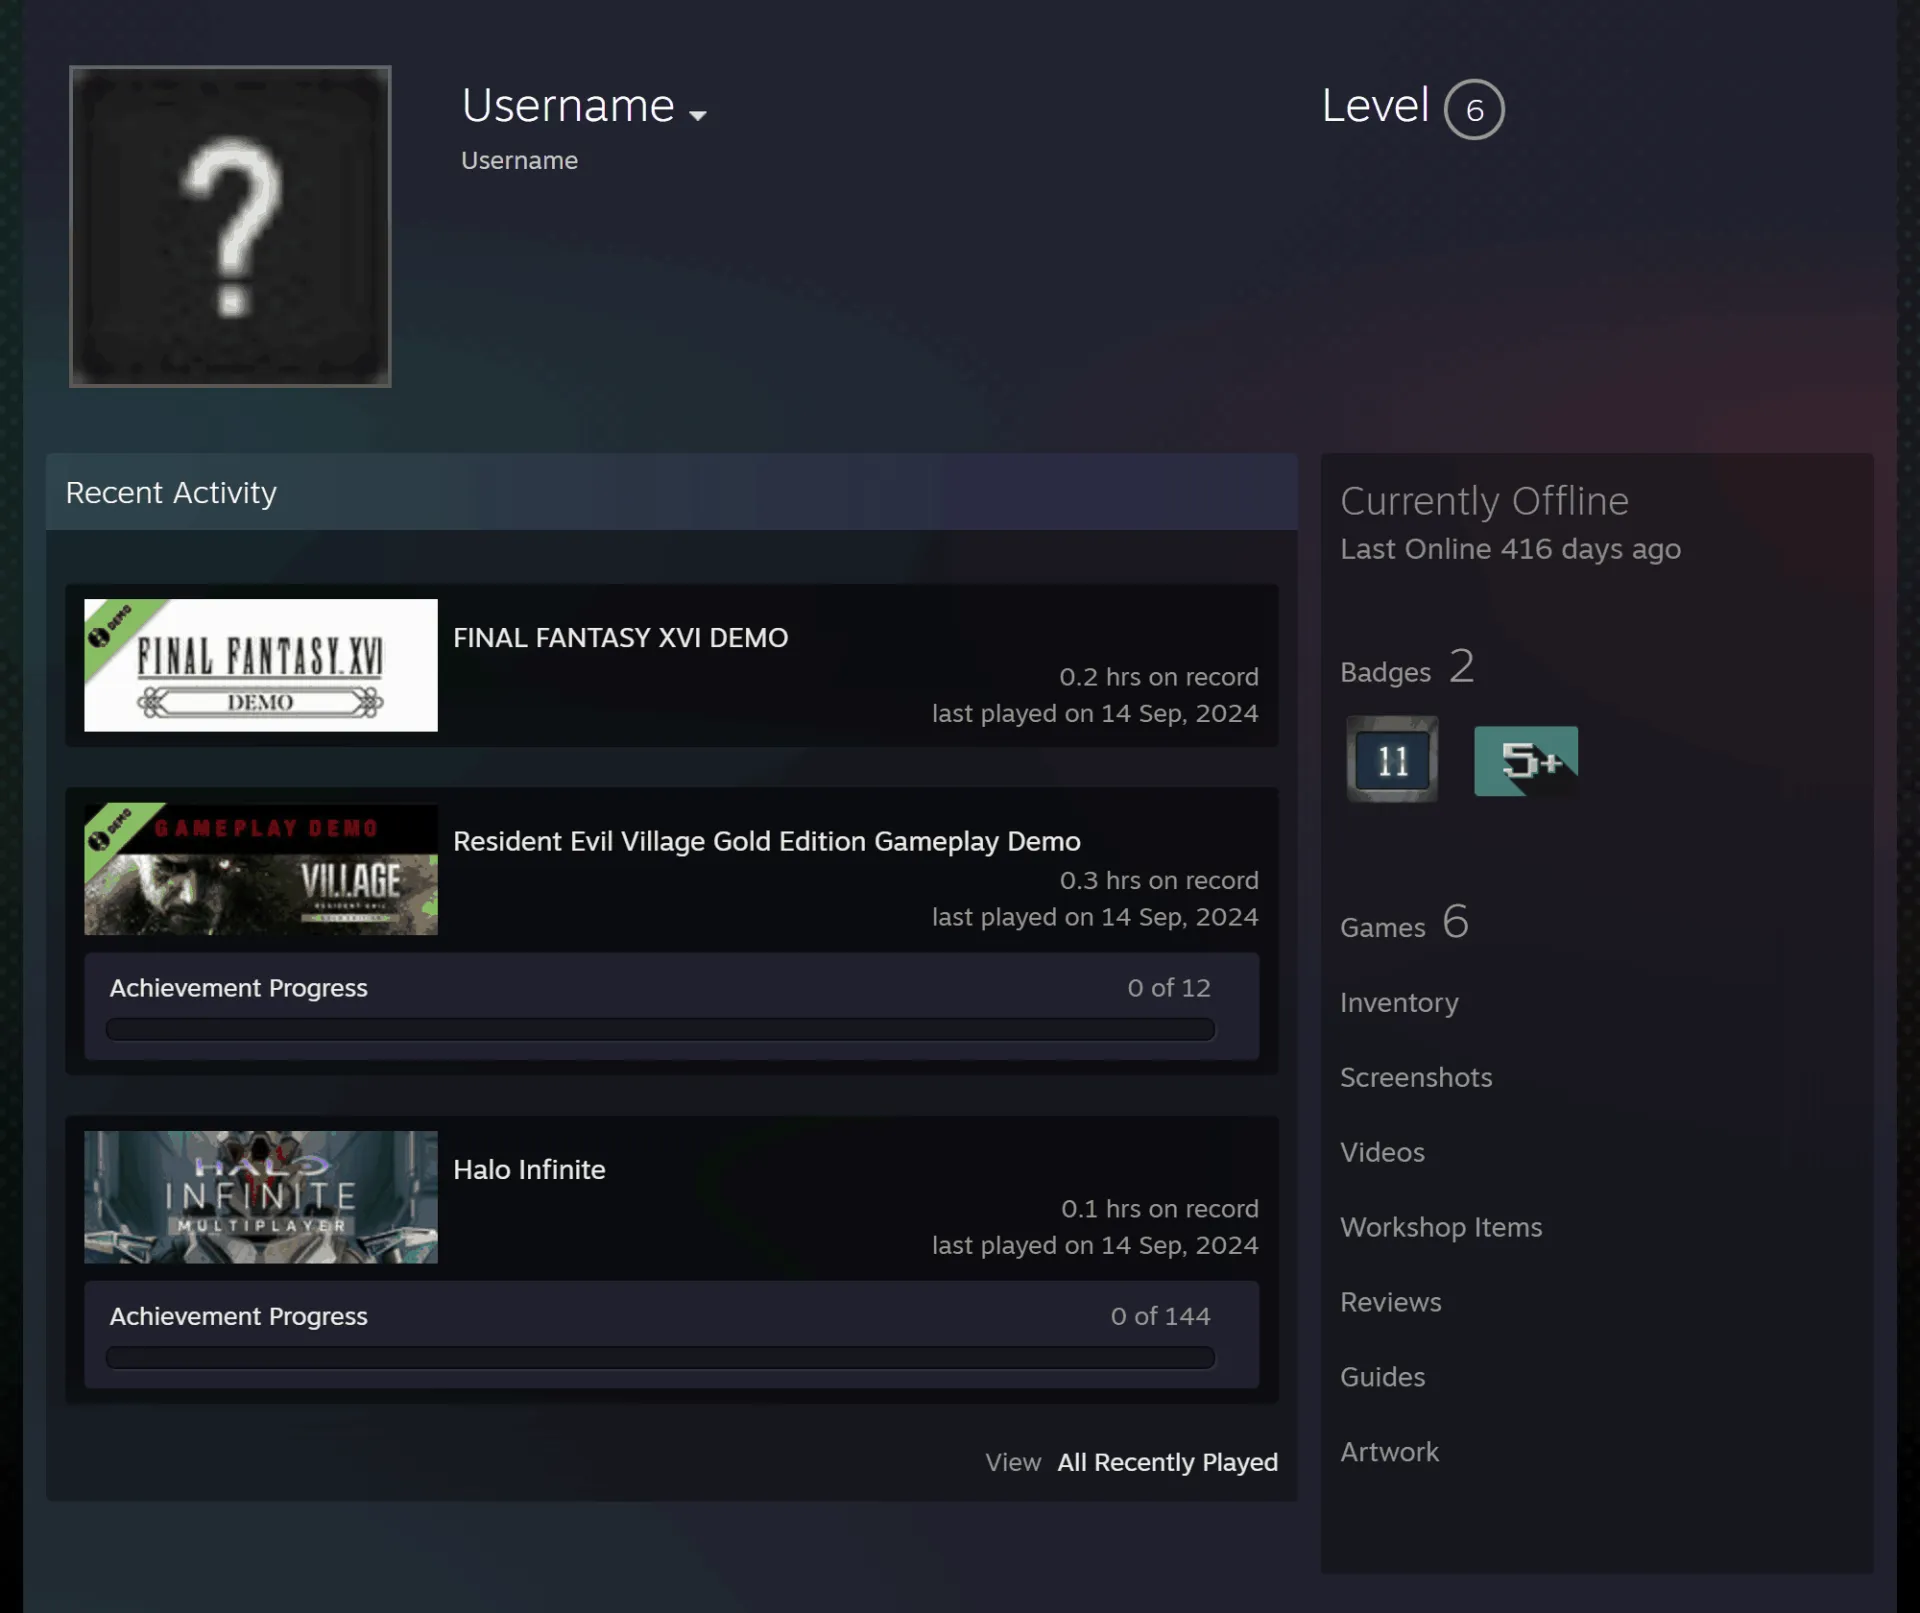Screen dimensions: 1920x1613
Task: Click 'Last Online 416 days ago' text
Action: pyautogui.click(x=1510, y=550)
